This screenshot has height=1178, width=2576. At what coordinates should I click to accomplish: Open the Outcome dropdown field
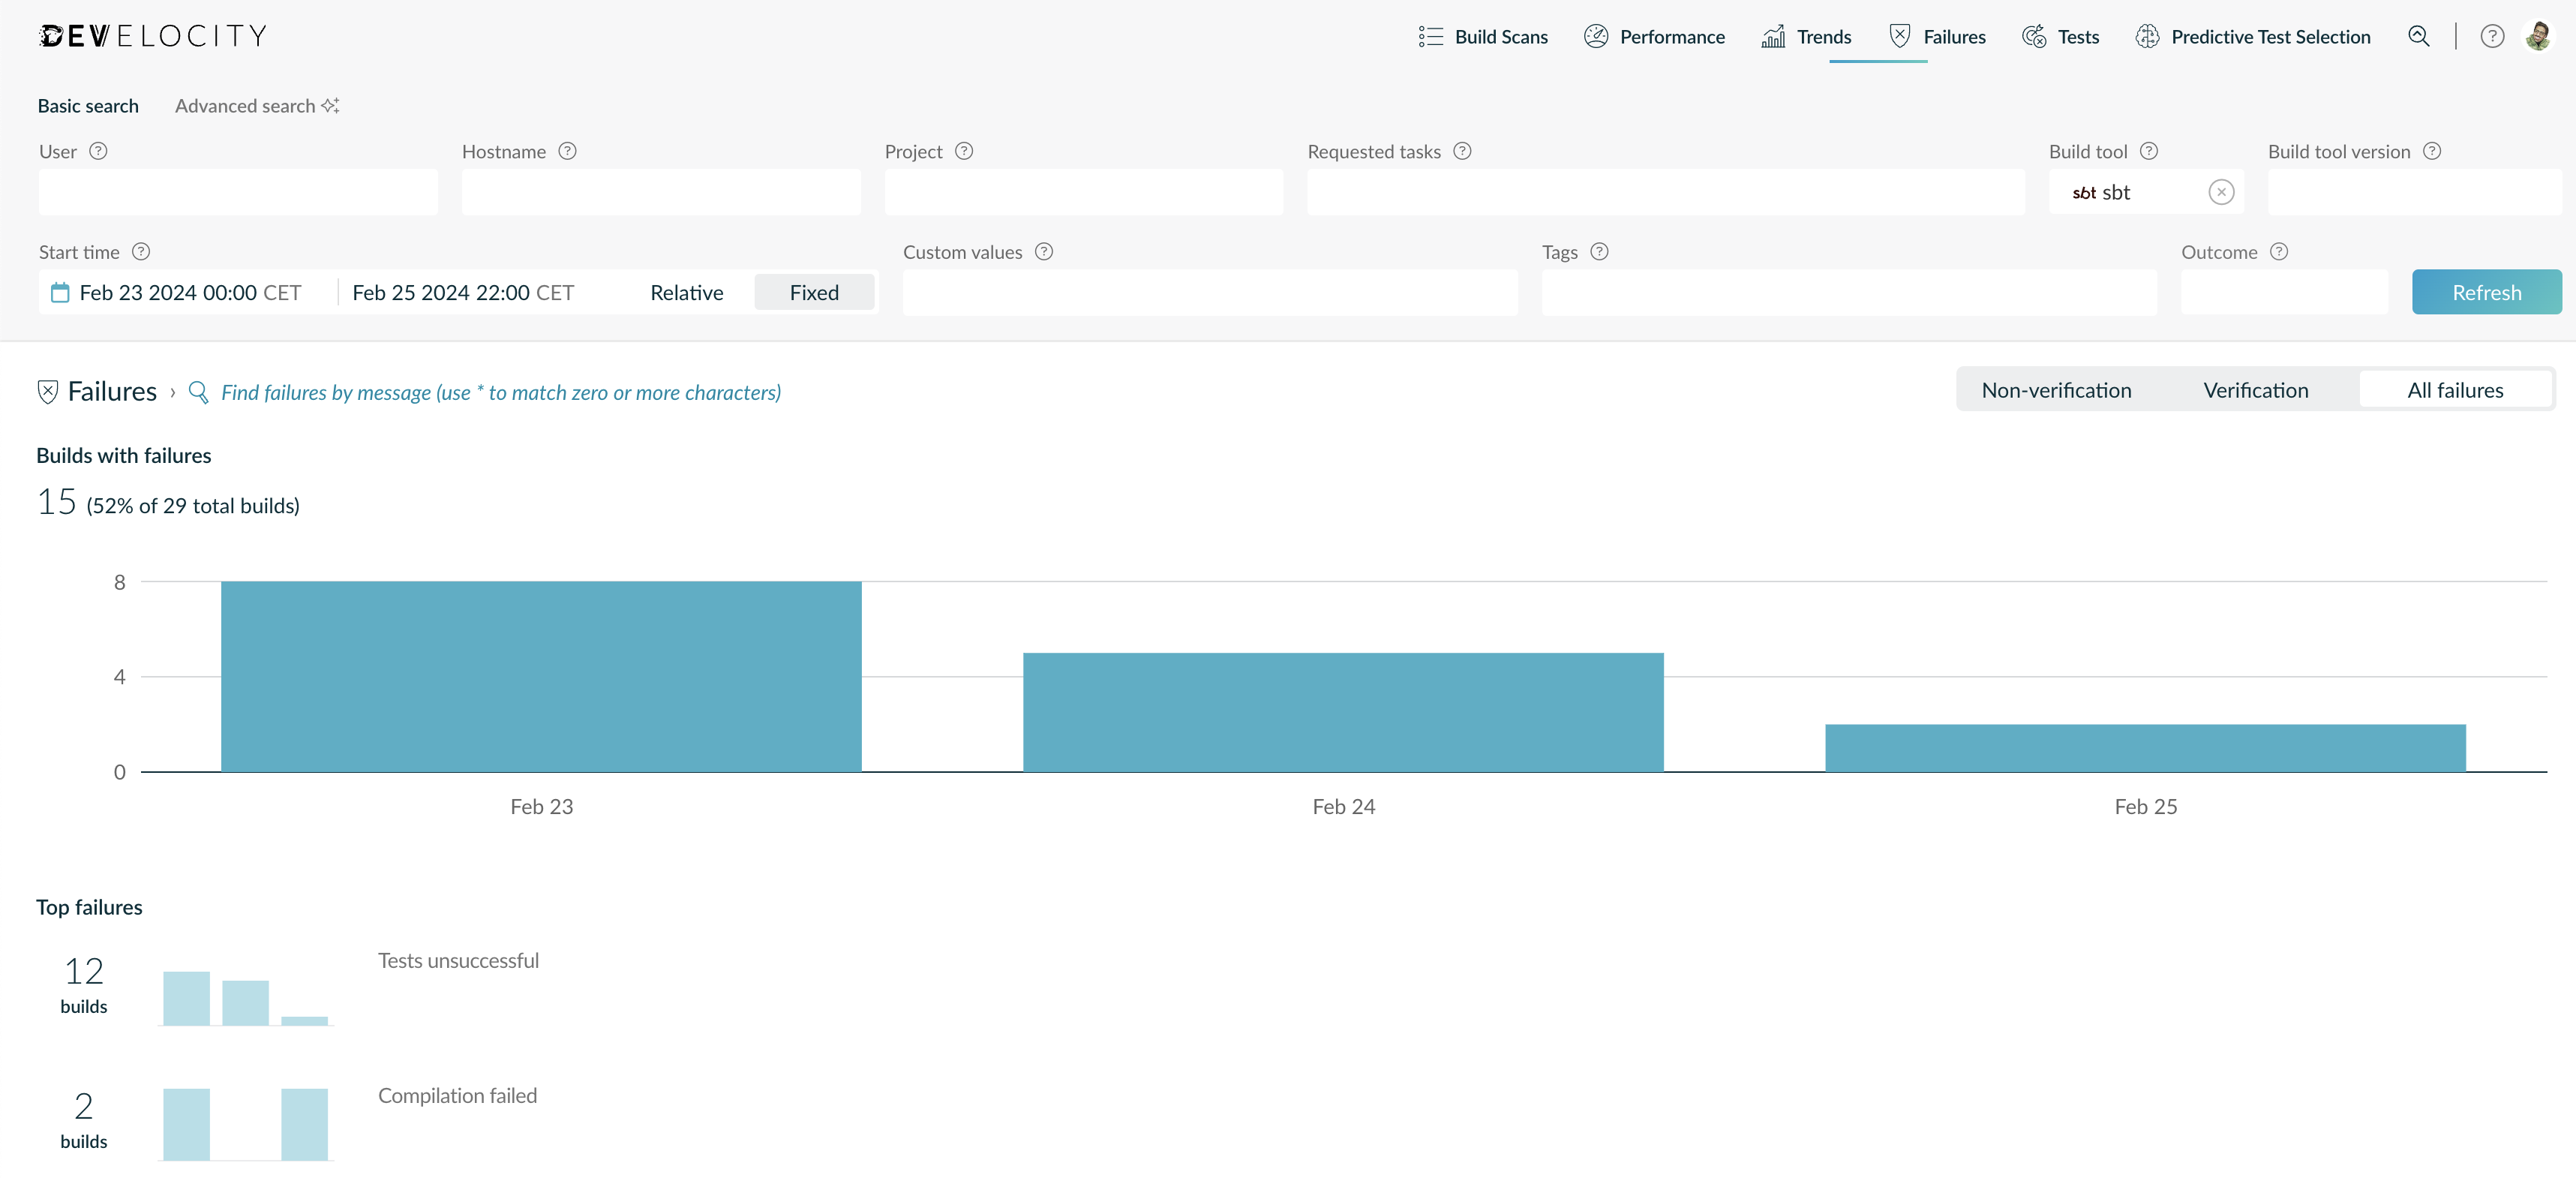pos(2284,293)
